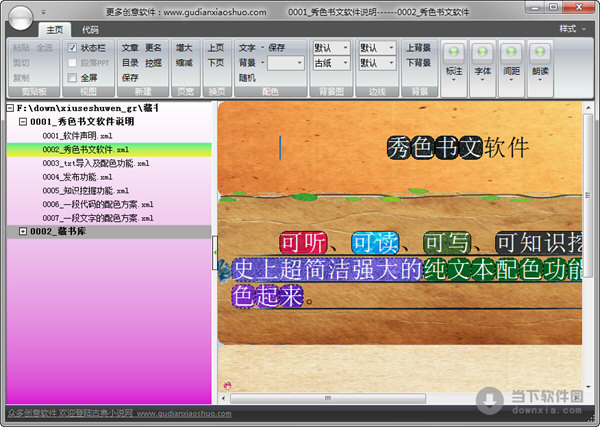600x427 pixels.
Task: Switch to the 主页 tab
Action: (56, 30)
